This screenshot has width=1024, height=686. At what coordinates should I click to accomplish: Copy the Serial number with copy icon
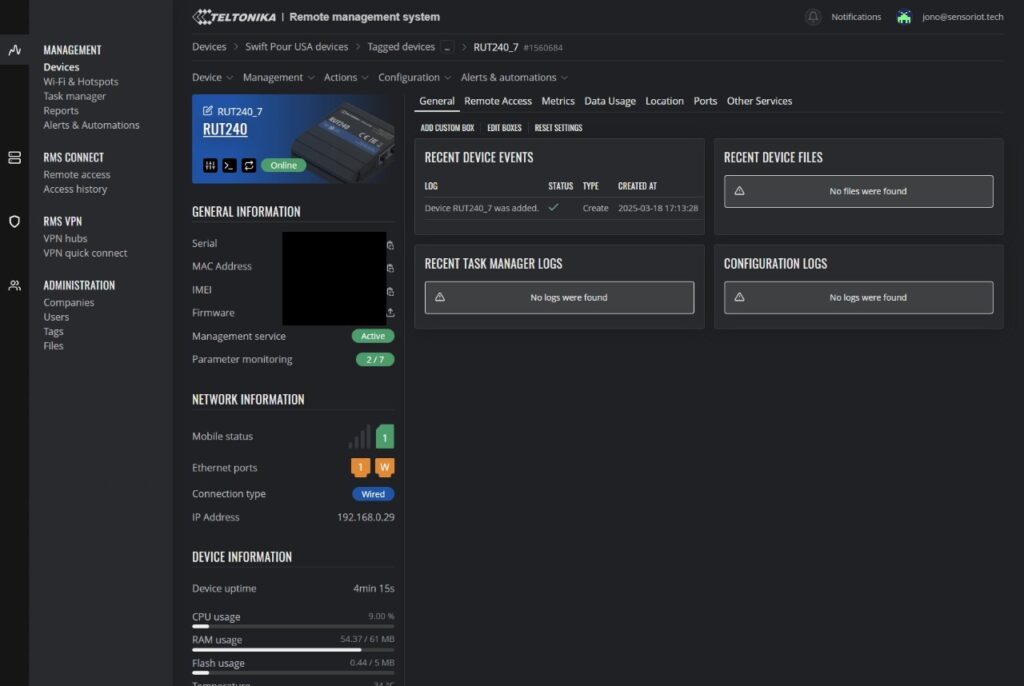pos(390,244)
